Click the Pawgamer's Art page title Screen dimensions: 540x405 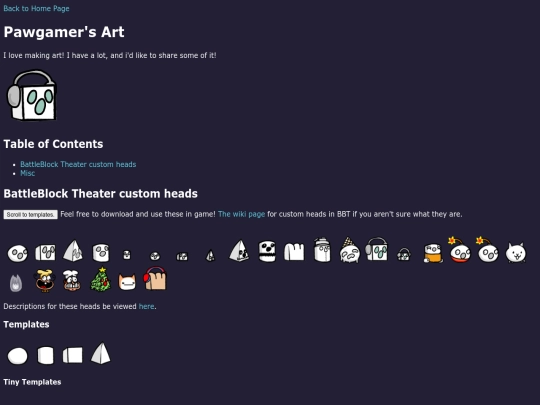tap(64, 32)
